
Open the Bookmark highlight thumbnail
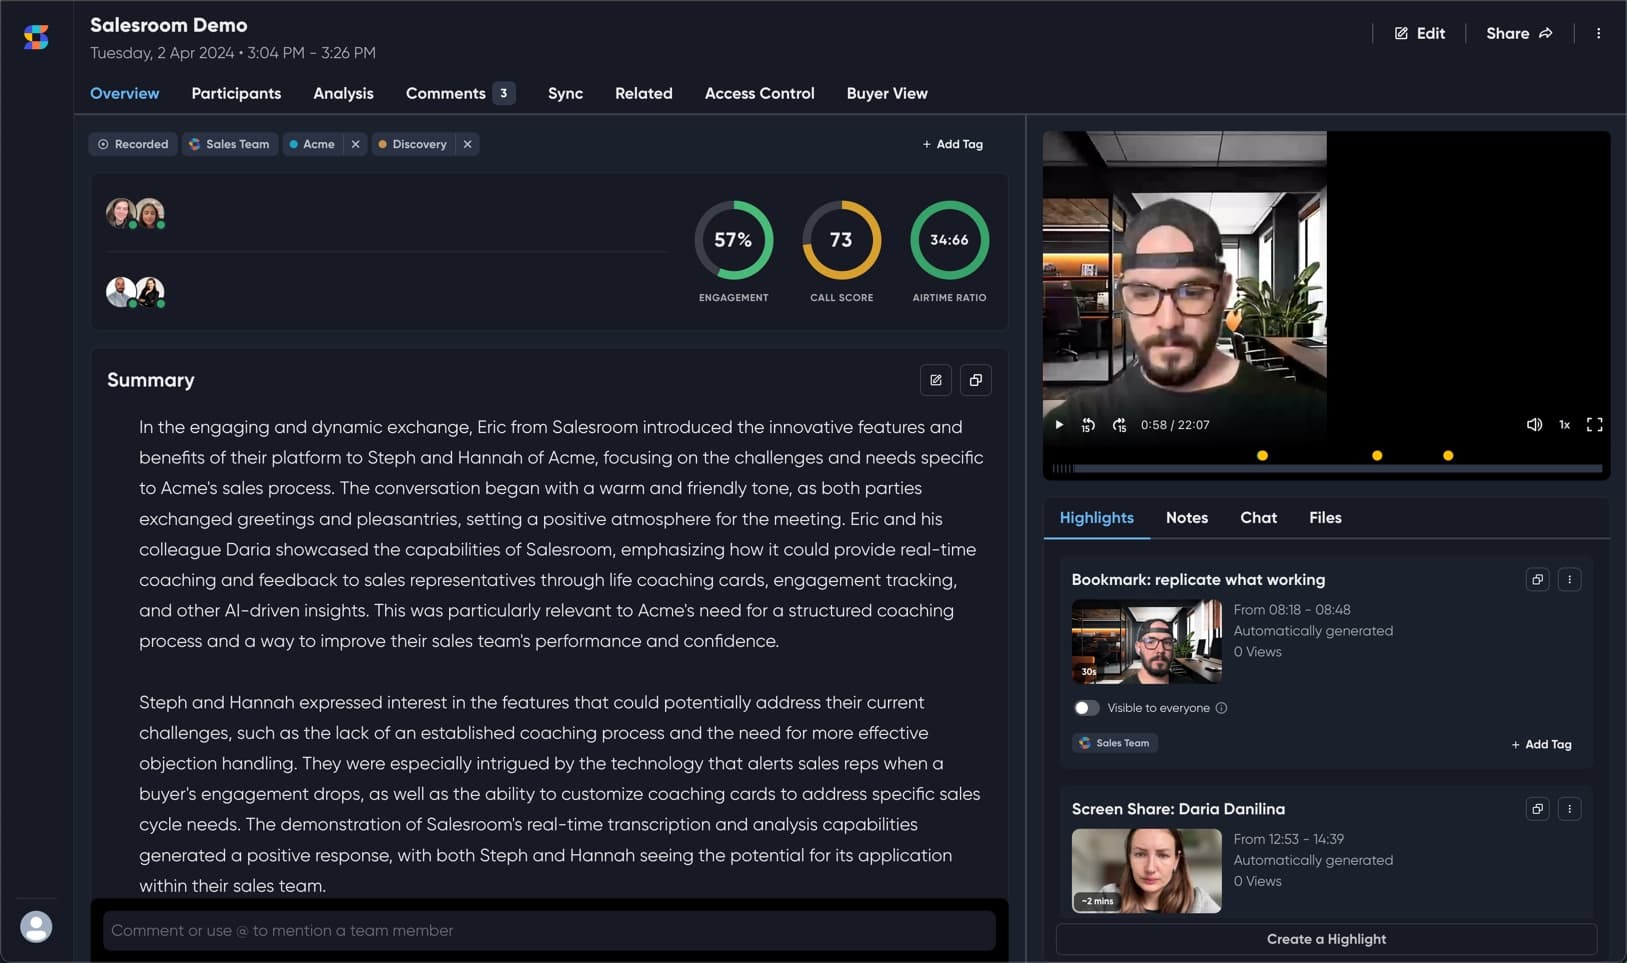pos(1146,642)
